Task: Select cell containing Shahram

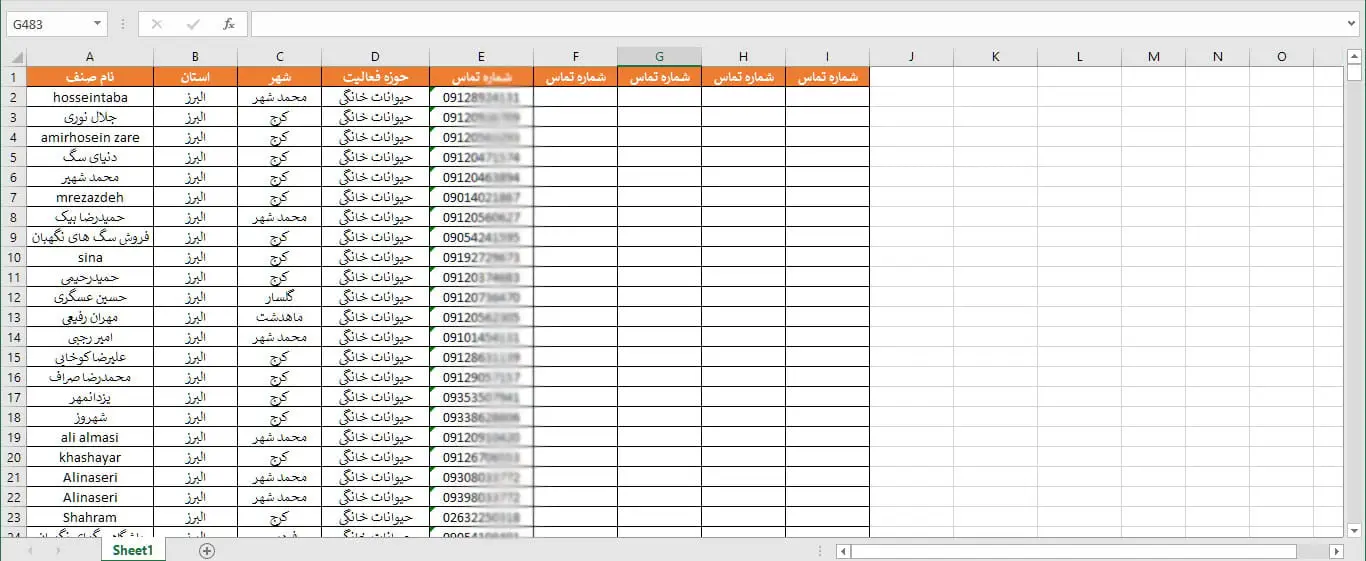Action: coord(90,517)
